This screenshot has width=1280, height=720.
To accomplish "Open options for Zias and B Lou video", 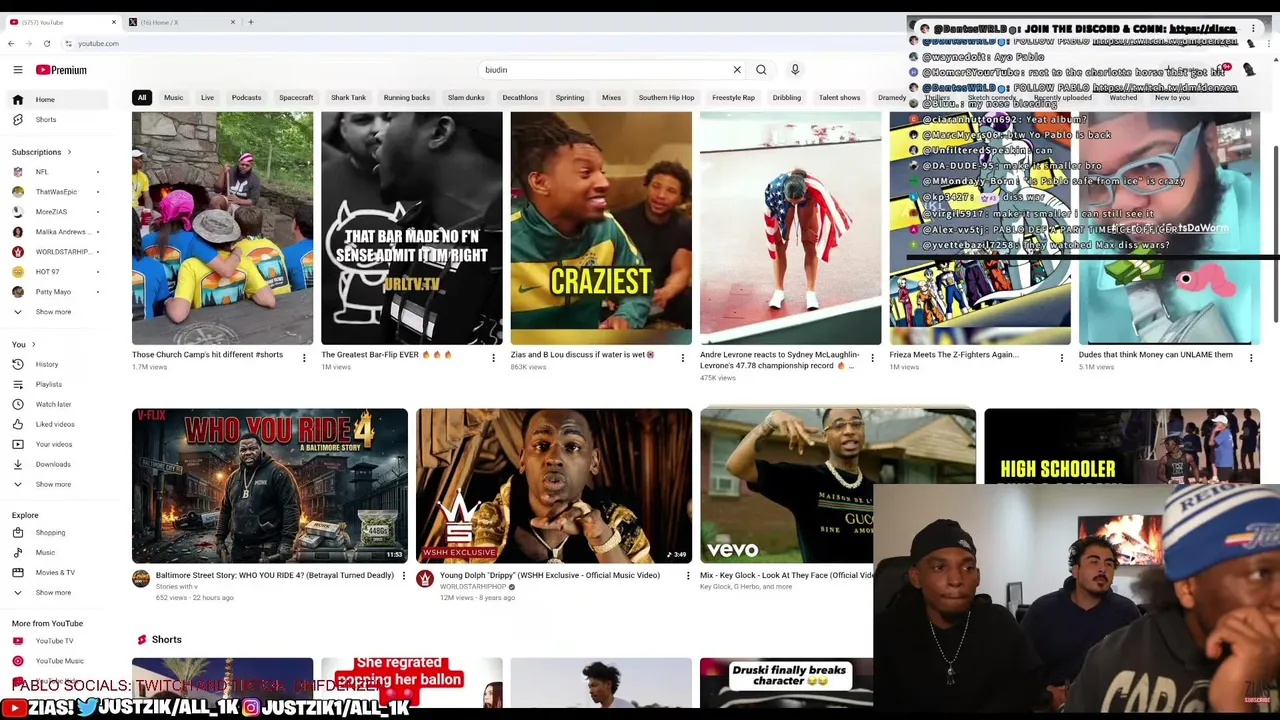I will click(x=683, y=358).
